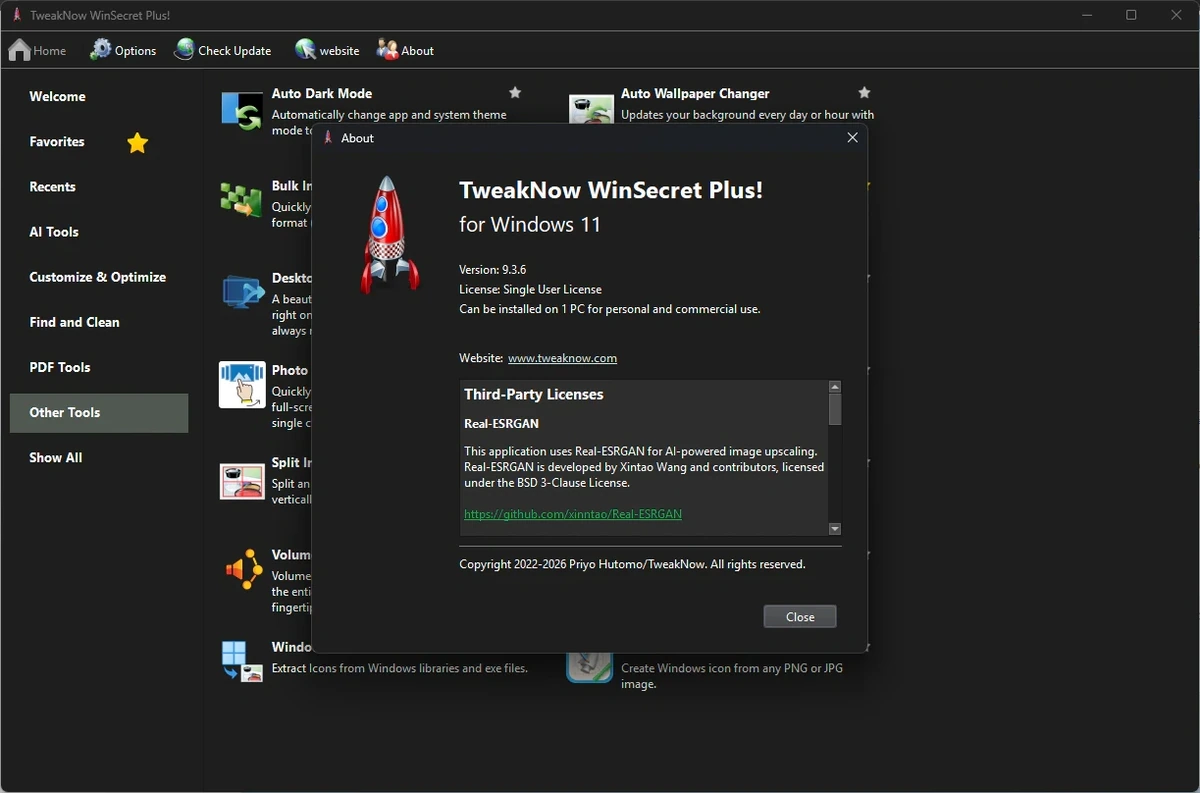This screenshot has height=793, width=1200.
Task: Click the Auto Dark Mode title
Action: (322, 93)
